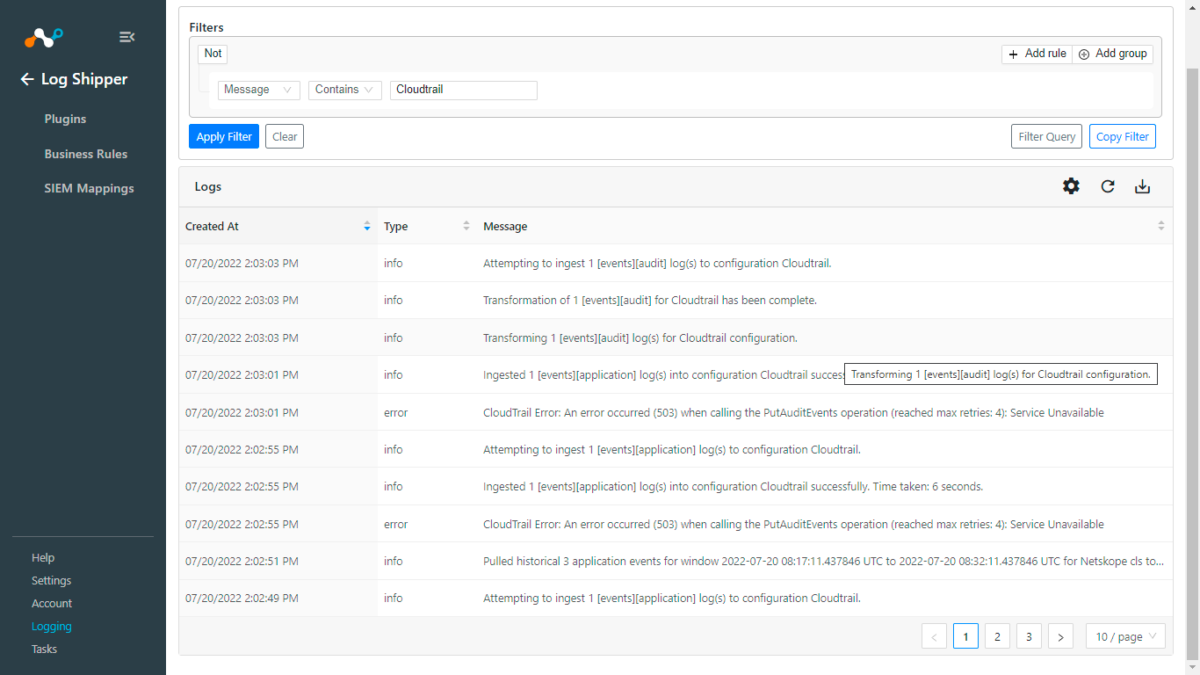Open the Business Rules section
Viewport: 1200px width, 675px height.
[x=86, y=153]
